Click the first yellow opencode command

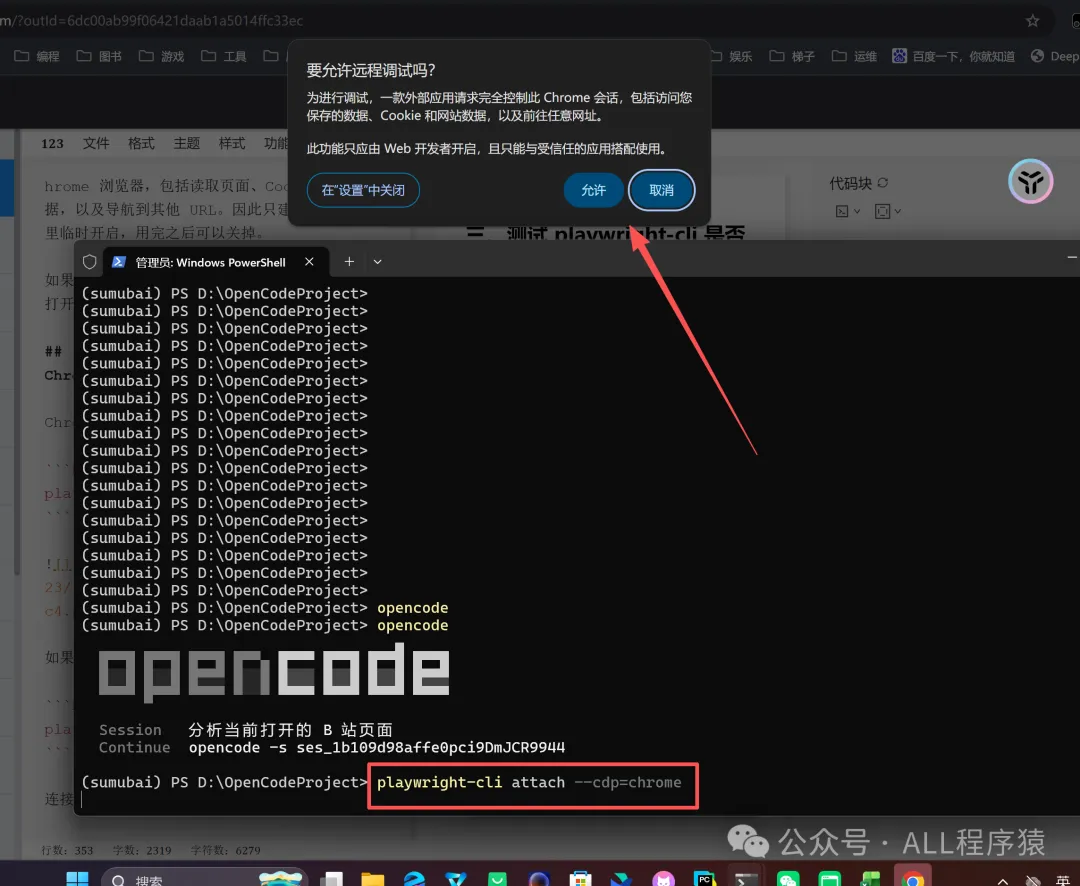413,608
